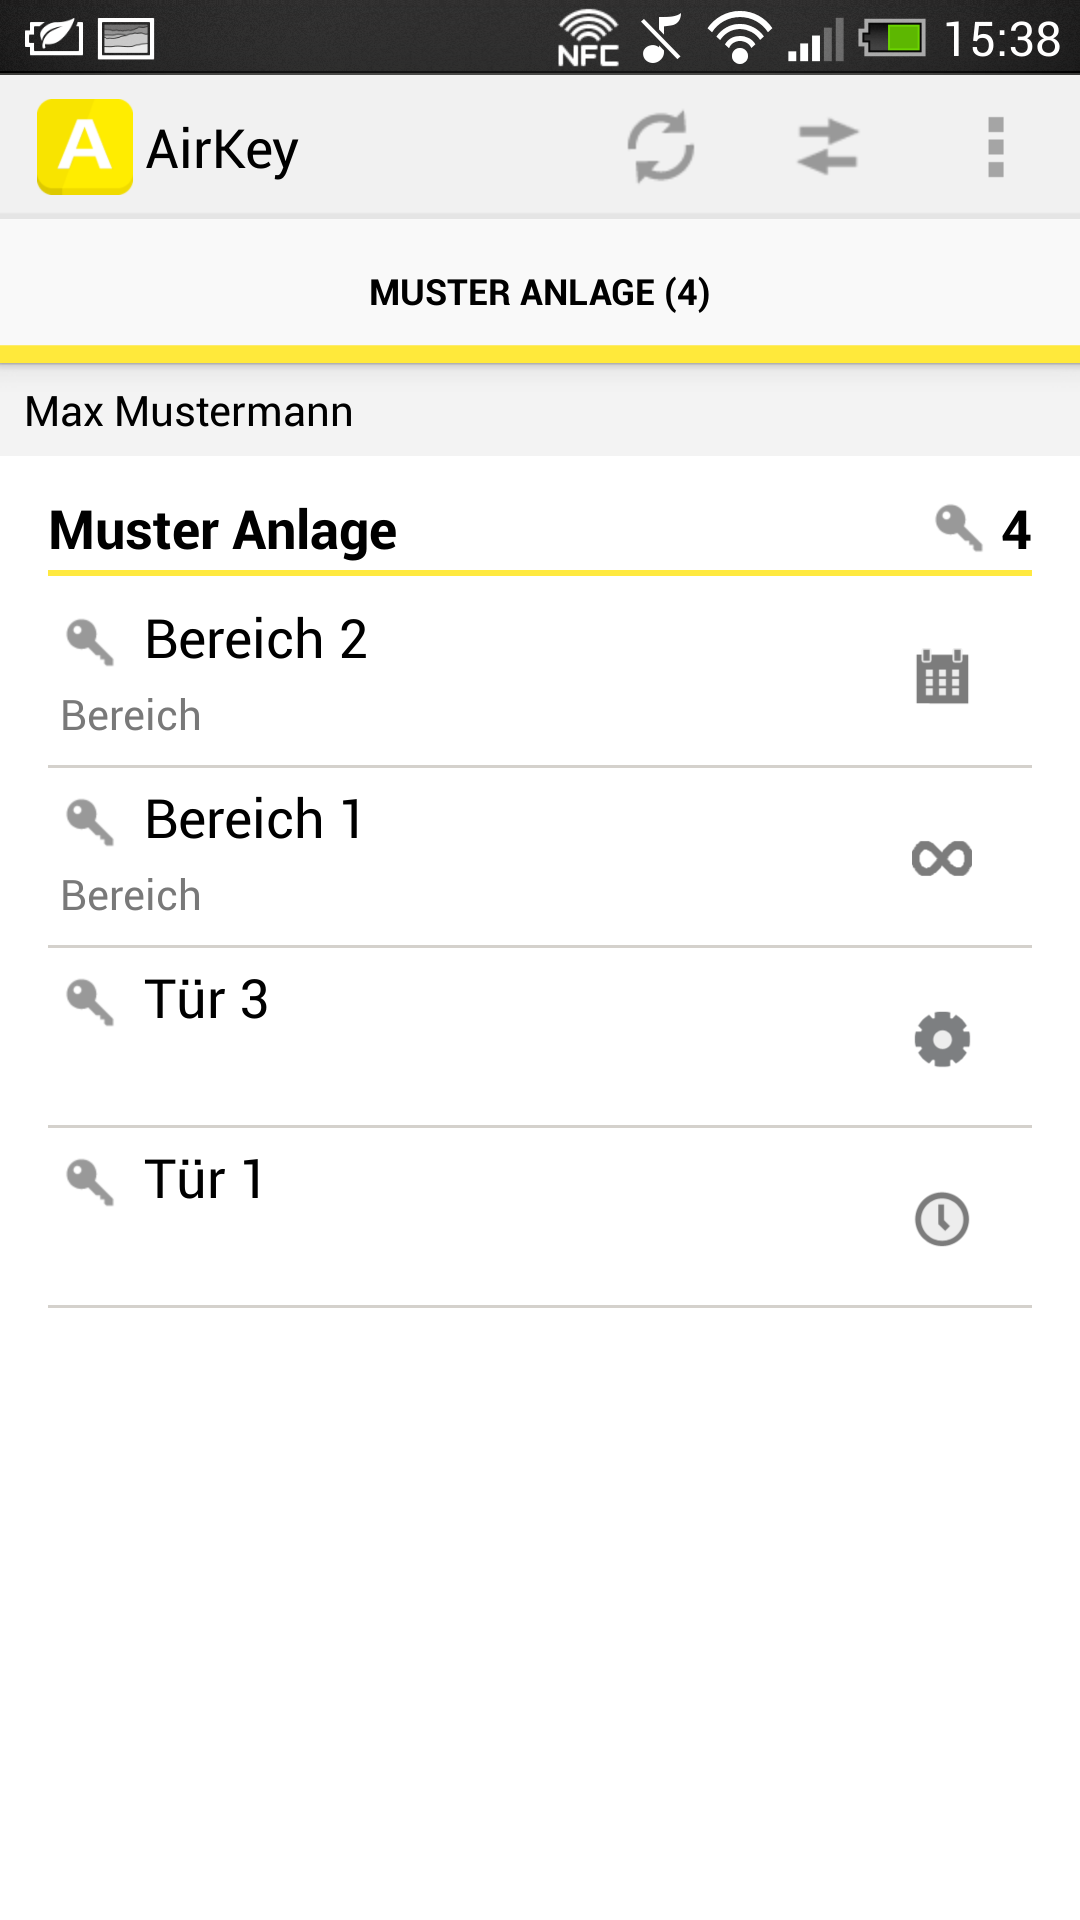Tap the transfer arrows icon
This screenshot has height=1920, width=1080.
coord(828,147)
